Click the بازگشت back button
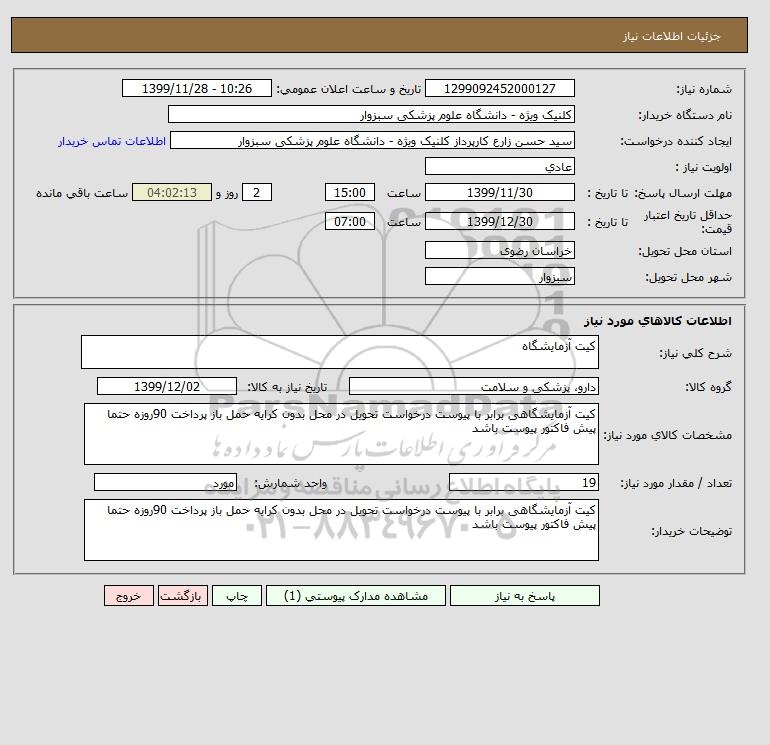770x745 pixels. [x=183, y=596]
